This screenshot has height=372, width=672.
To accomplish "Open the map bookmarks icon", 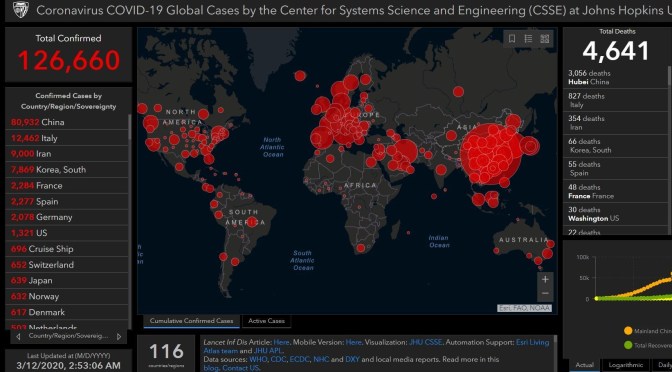I will [512, 39].
